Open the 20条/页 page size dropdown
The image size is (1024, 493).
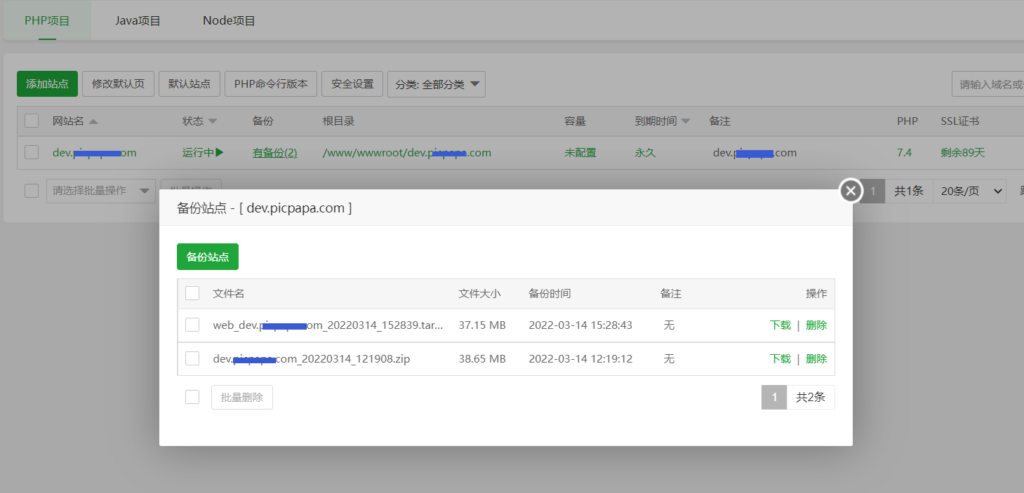[968, 191]
